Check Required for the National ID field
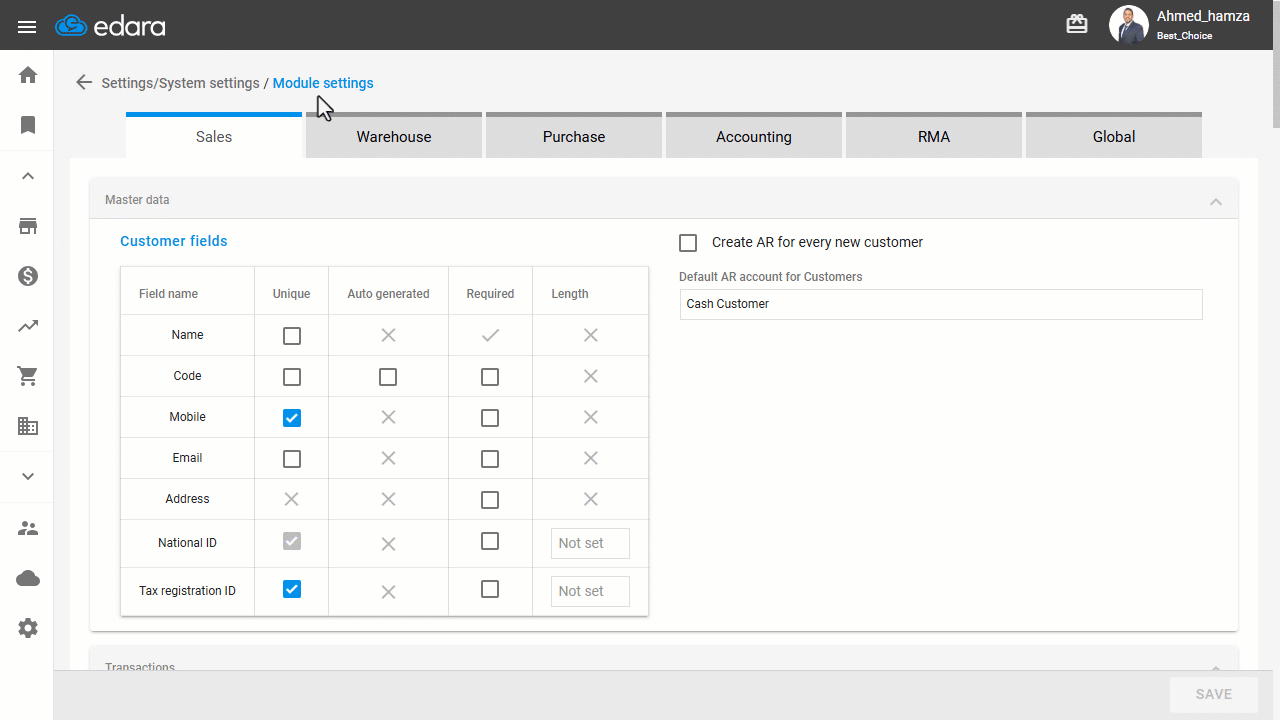 click(490, 541)
